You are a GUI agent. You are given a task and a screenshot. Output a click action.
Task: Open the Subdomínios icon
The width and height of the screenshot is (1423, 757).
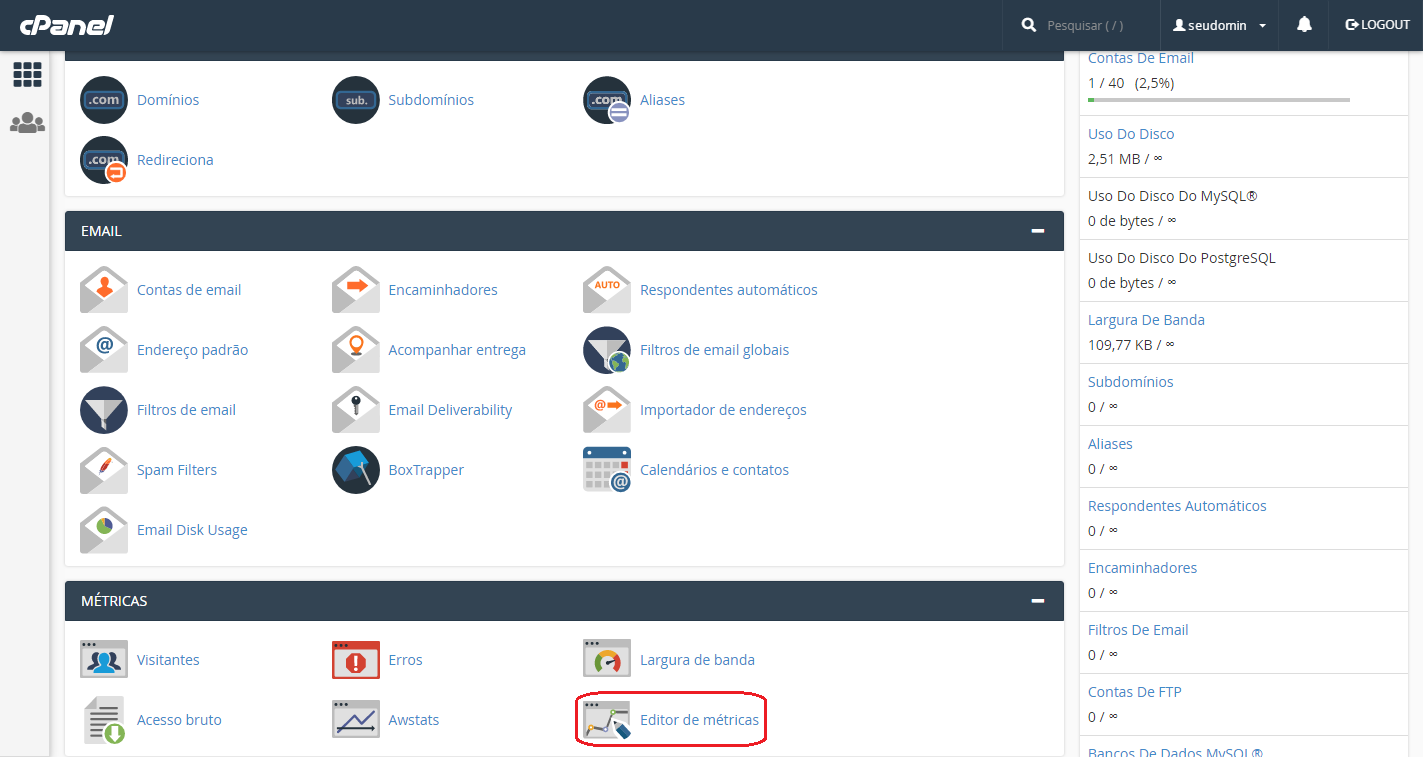356,100
